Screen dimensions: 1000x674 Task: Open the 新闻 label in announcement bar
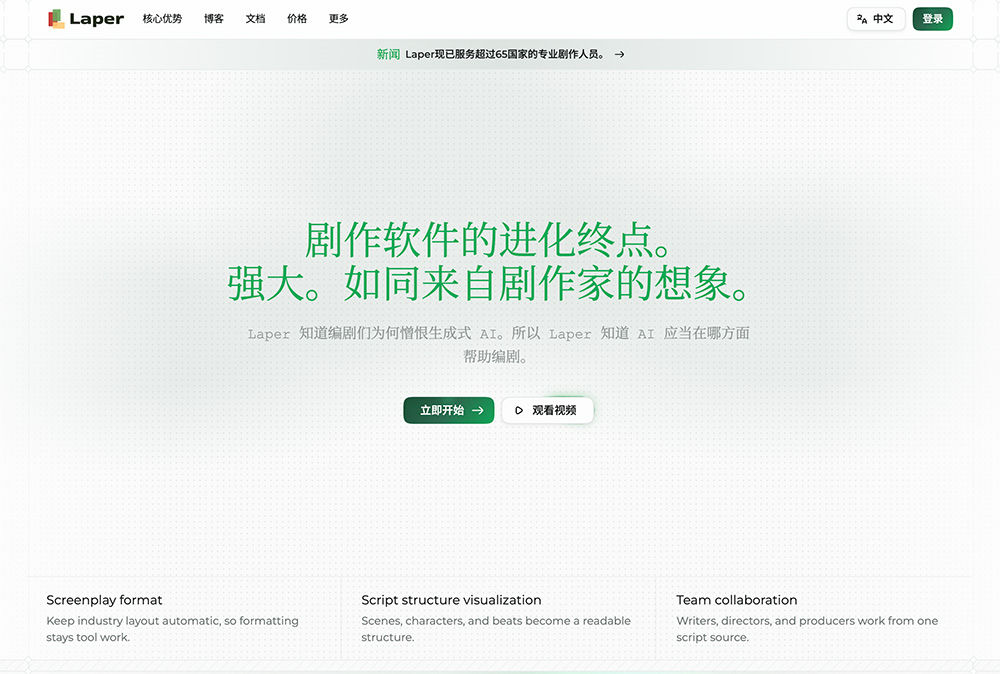point(388,55)
